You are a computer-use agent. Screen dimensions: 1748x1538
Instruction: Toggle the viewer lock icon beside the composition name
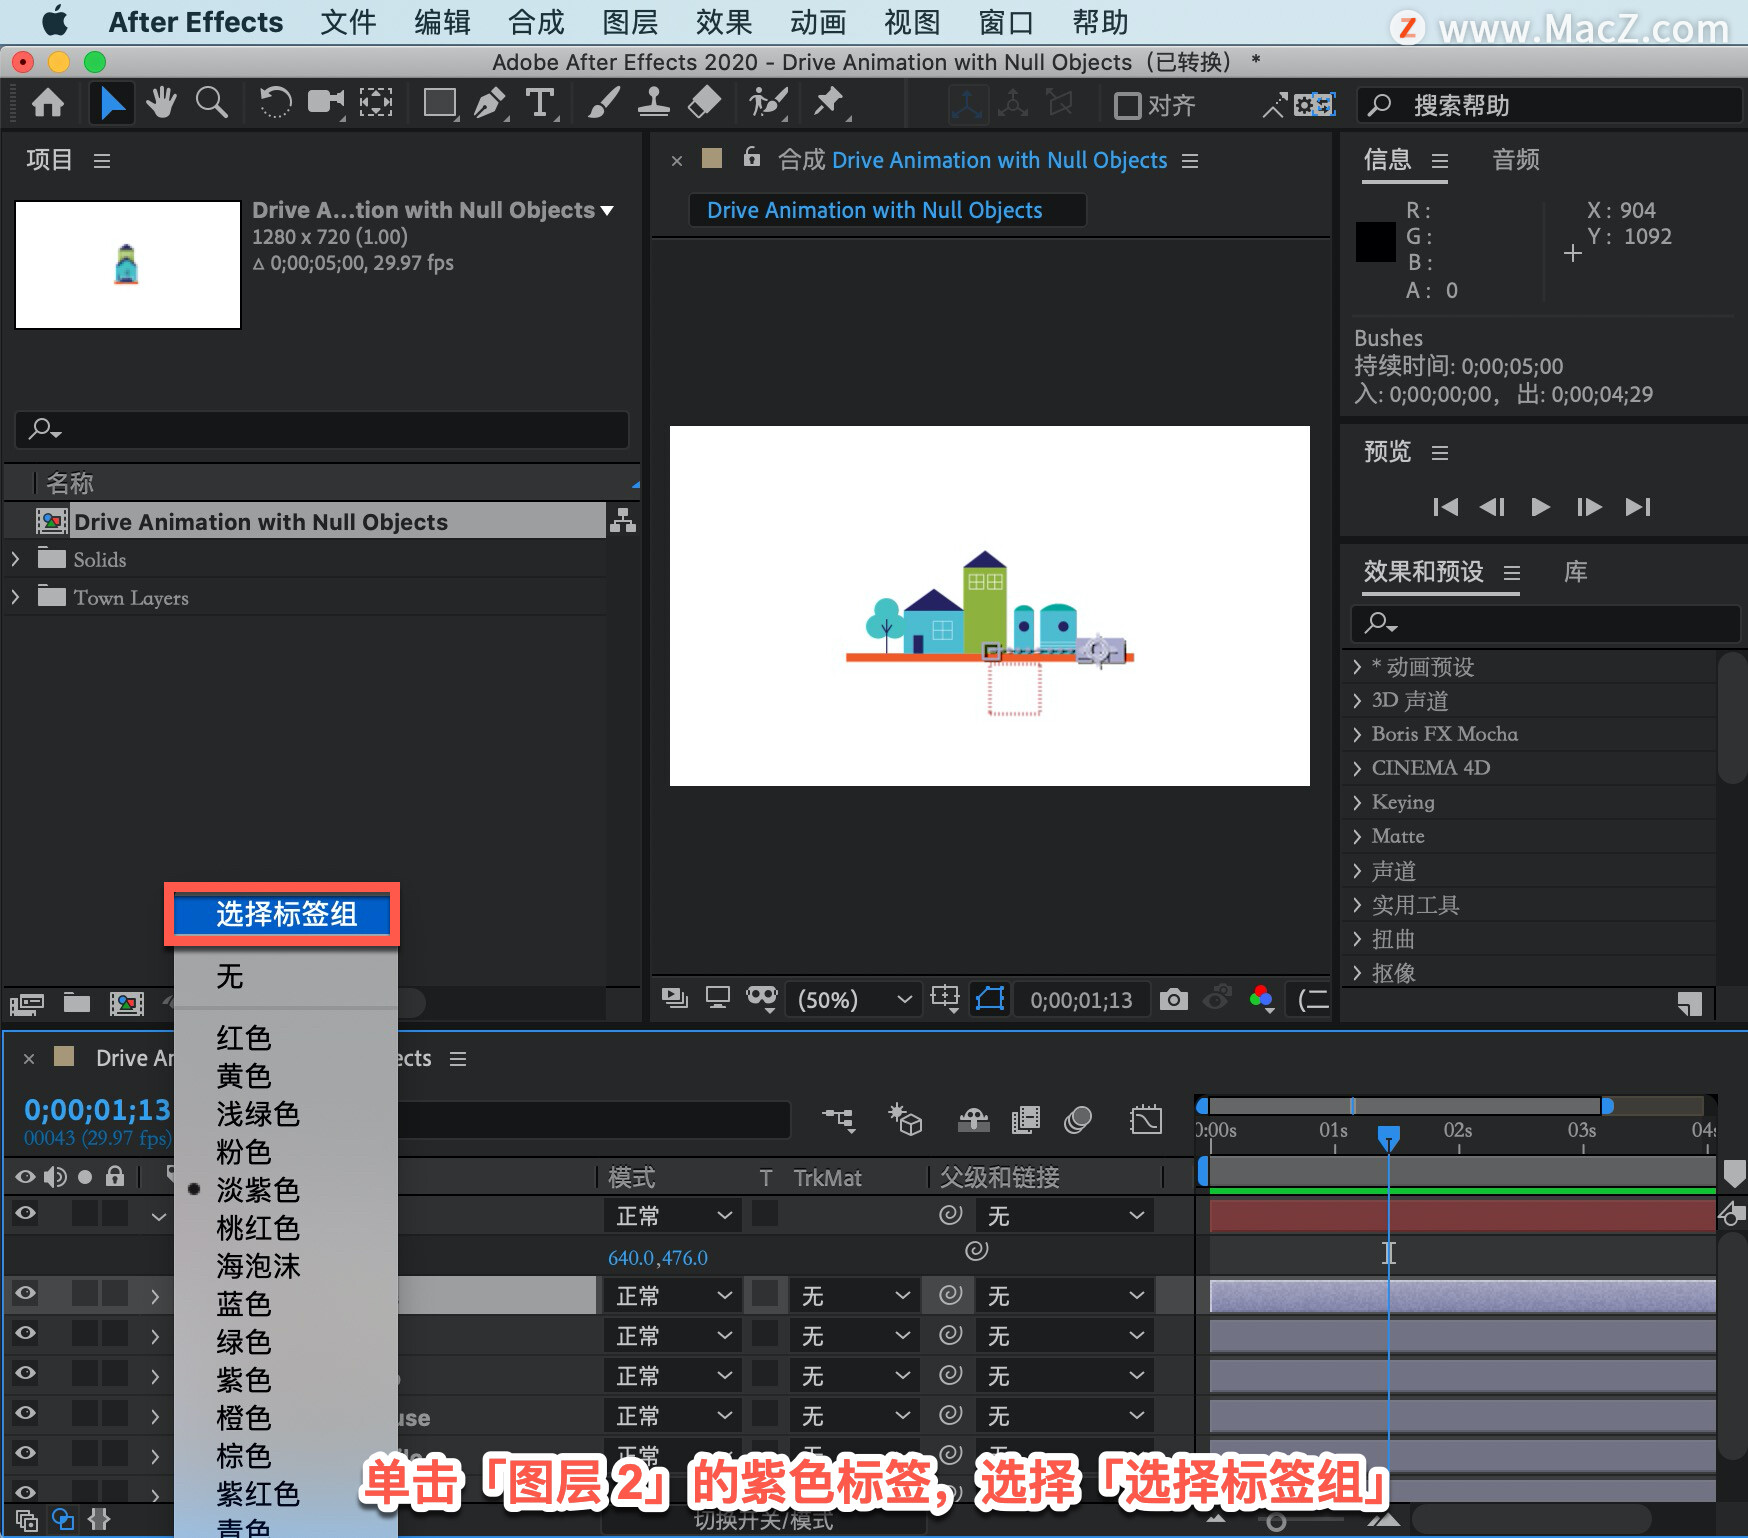pos(752,158)
